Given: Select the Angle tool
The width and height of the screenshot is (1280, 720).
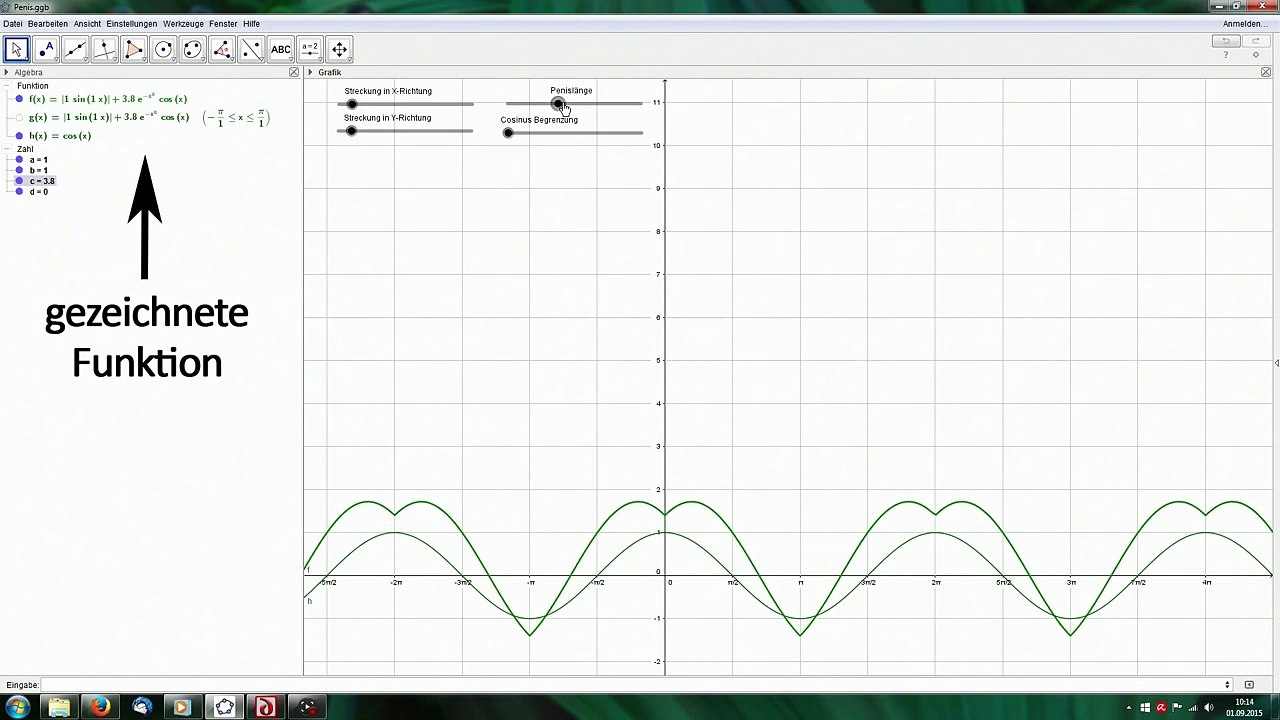Looking at the screenshot, I should [222, 49].
